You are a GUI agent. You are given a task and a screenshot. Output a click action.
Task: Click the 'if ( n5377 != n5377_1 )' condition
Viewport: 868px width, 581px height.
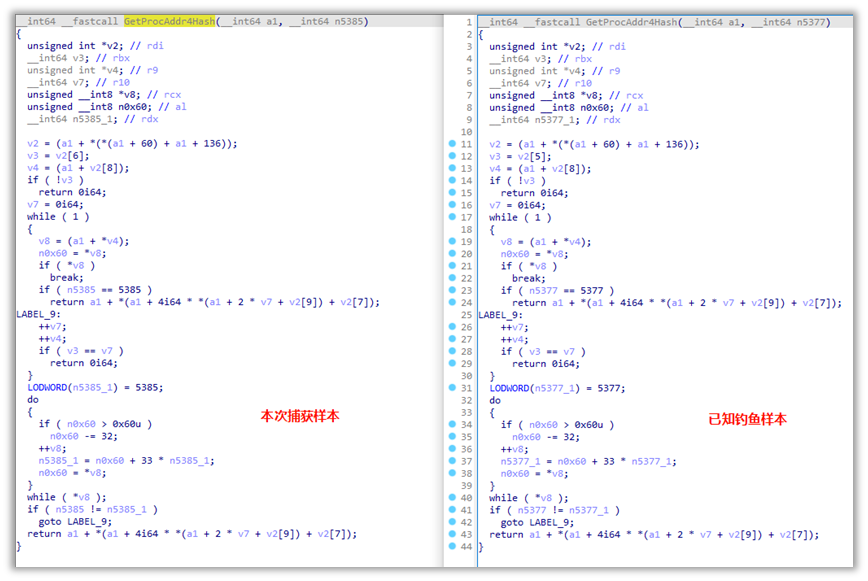click(555, 510)
